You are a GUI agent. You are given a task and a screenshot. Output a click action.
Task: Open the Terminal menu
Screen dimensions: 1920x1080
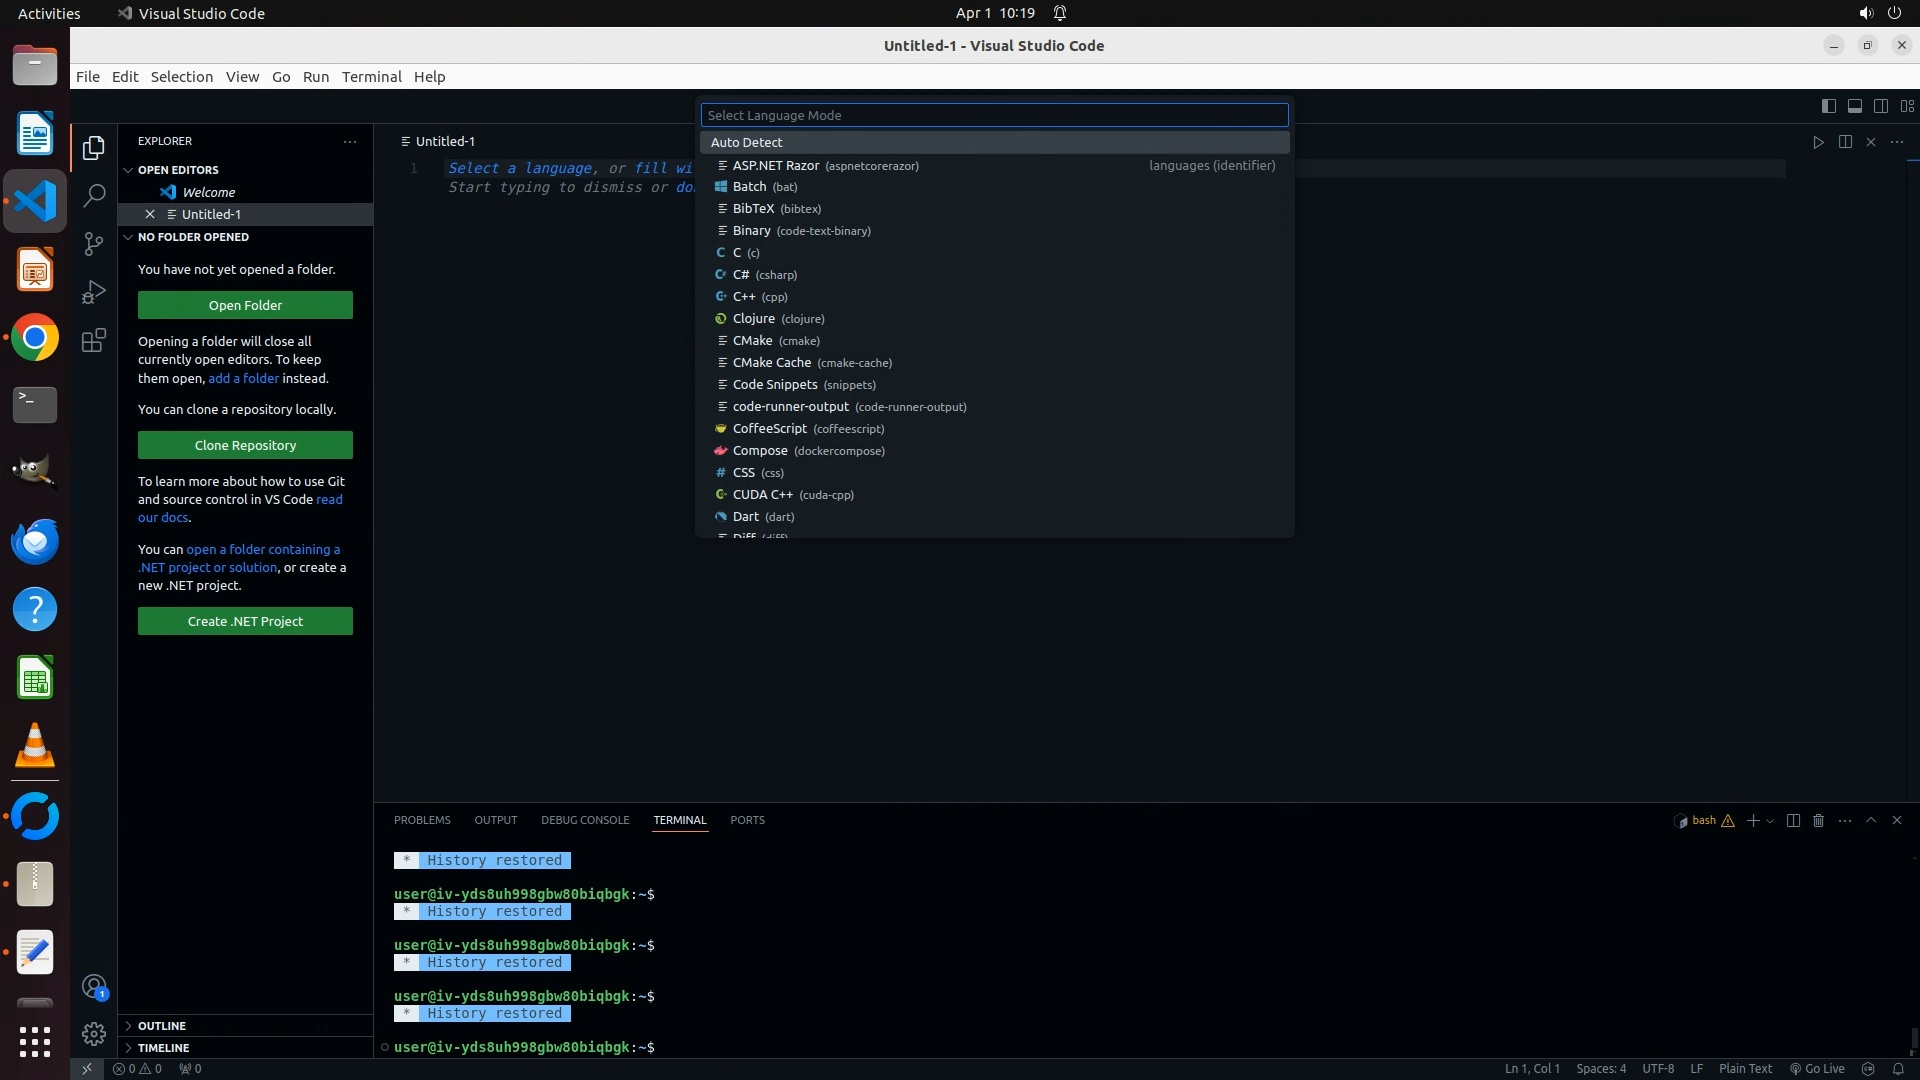coord(371,77)
